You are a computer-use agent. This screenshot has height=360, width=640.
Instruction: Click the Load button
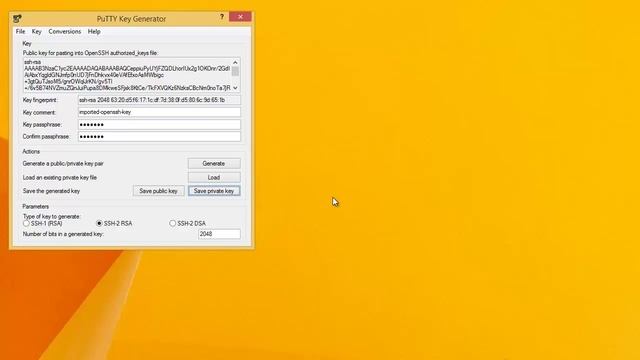[214, 178]
